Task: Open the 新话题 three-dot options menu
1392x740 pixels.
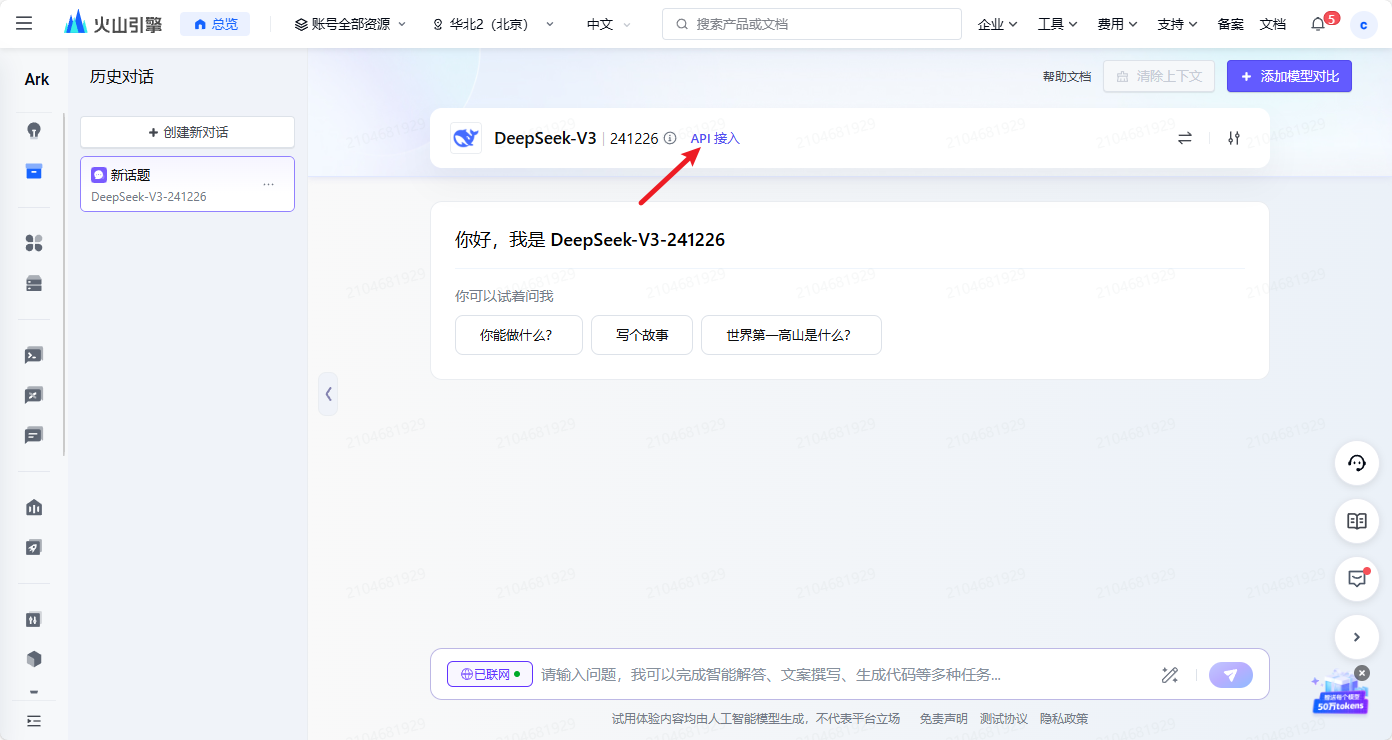Action: (268, 184)
